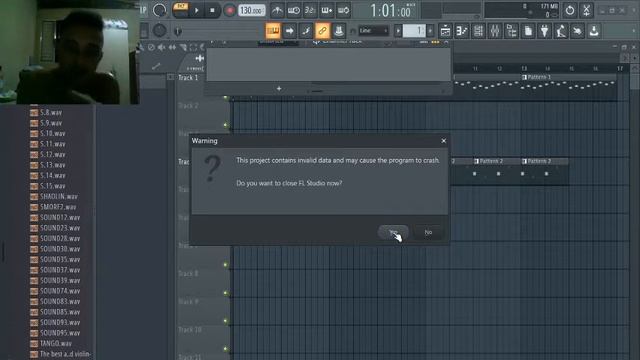The height and width of the screenshot is (360, 640).
Task: Select the circle-slash mute tool in playlist toolbar
Action: [x=151, y=47]
